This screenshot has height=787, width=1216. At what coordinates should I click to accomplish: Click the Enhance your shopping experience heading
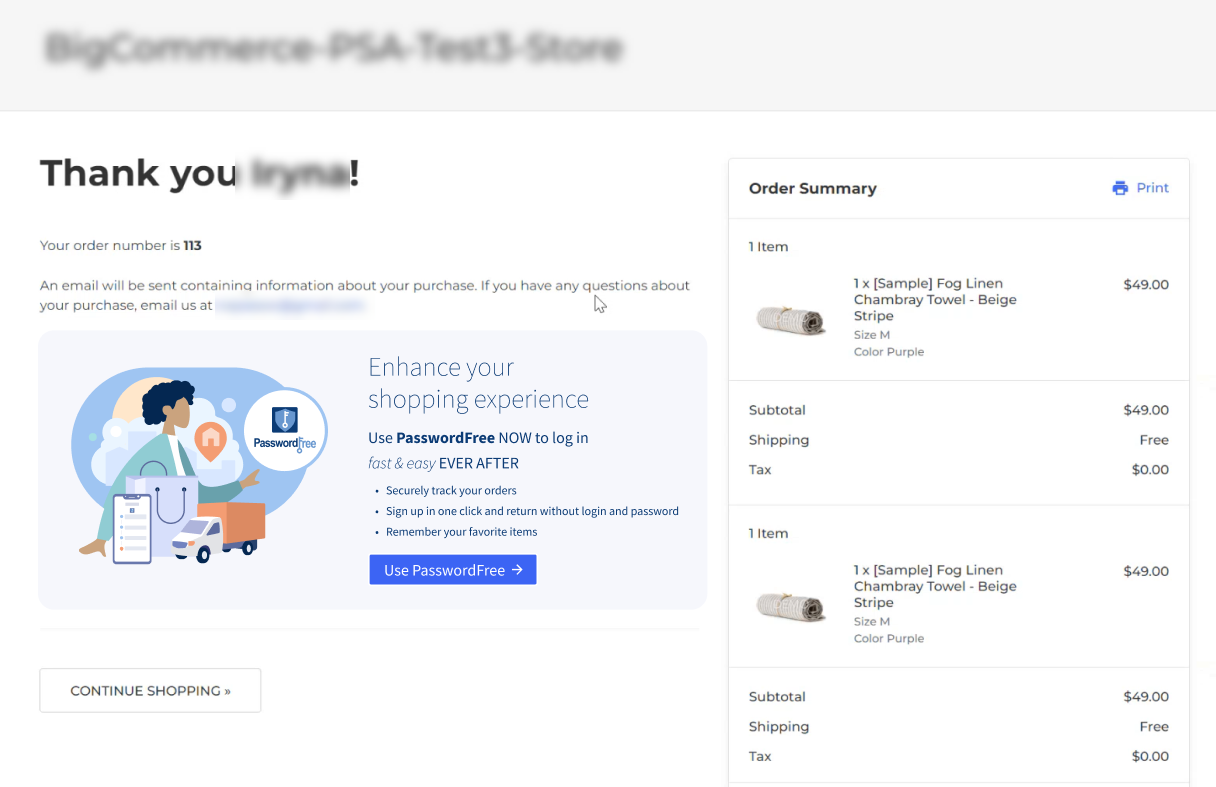[478, 383]
